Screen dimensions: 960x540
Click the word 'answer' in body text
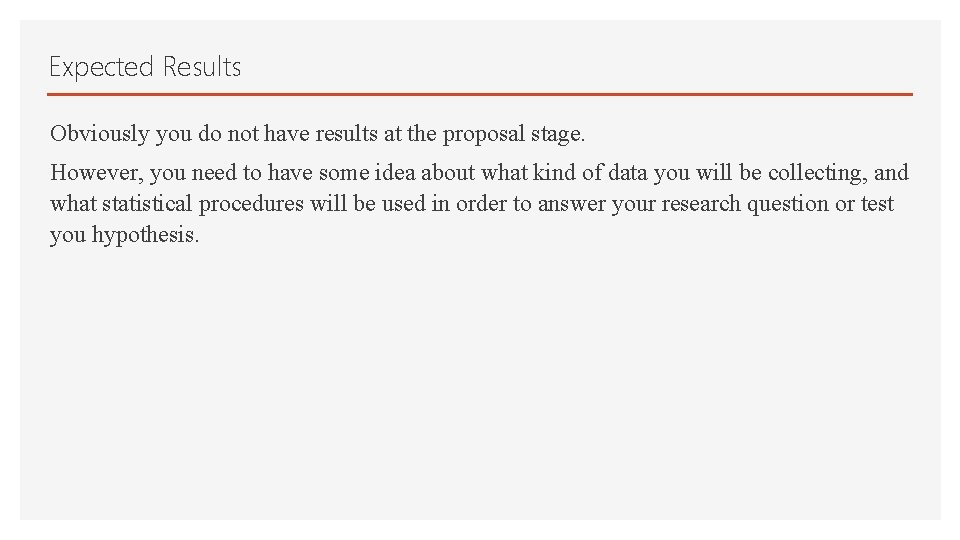tap(572, 204)
